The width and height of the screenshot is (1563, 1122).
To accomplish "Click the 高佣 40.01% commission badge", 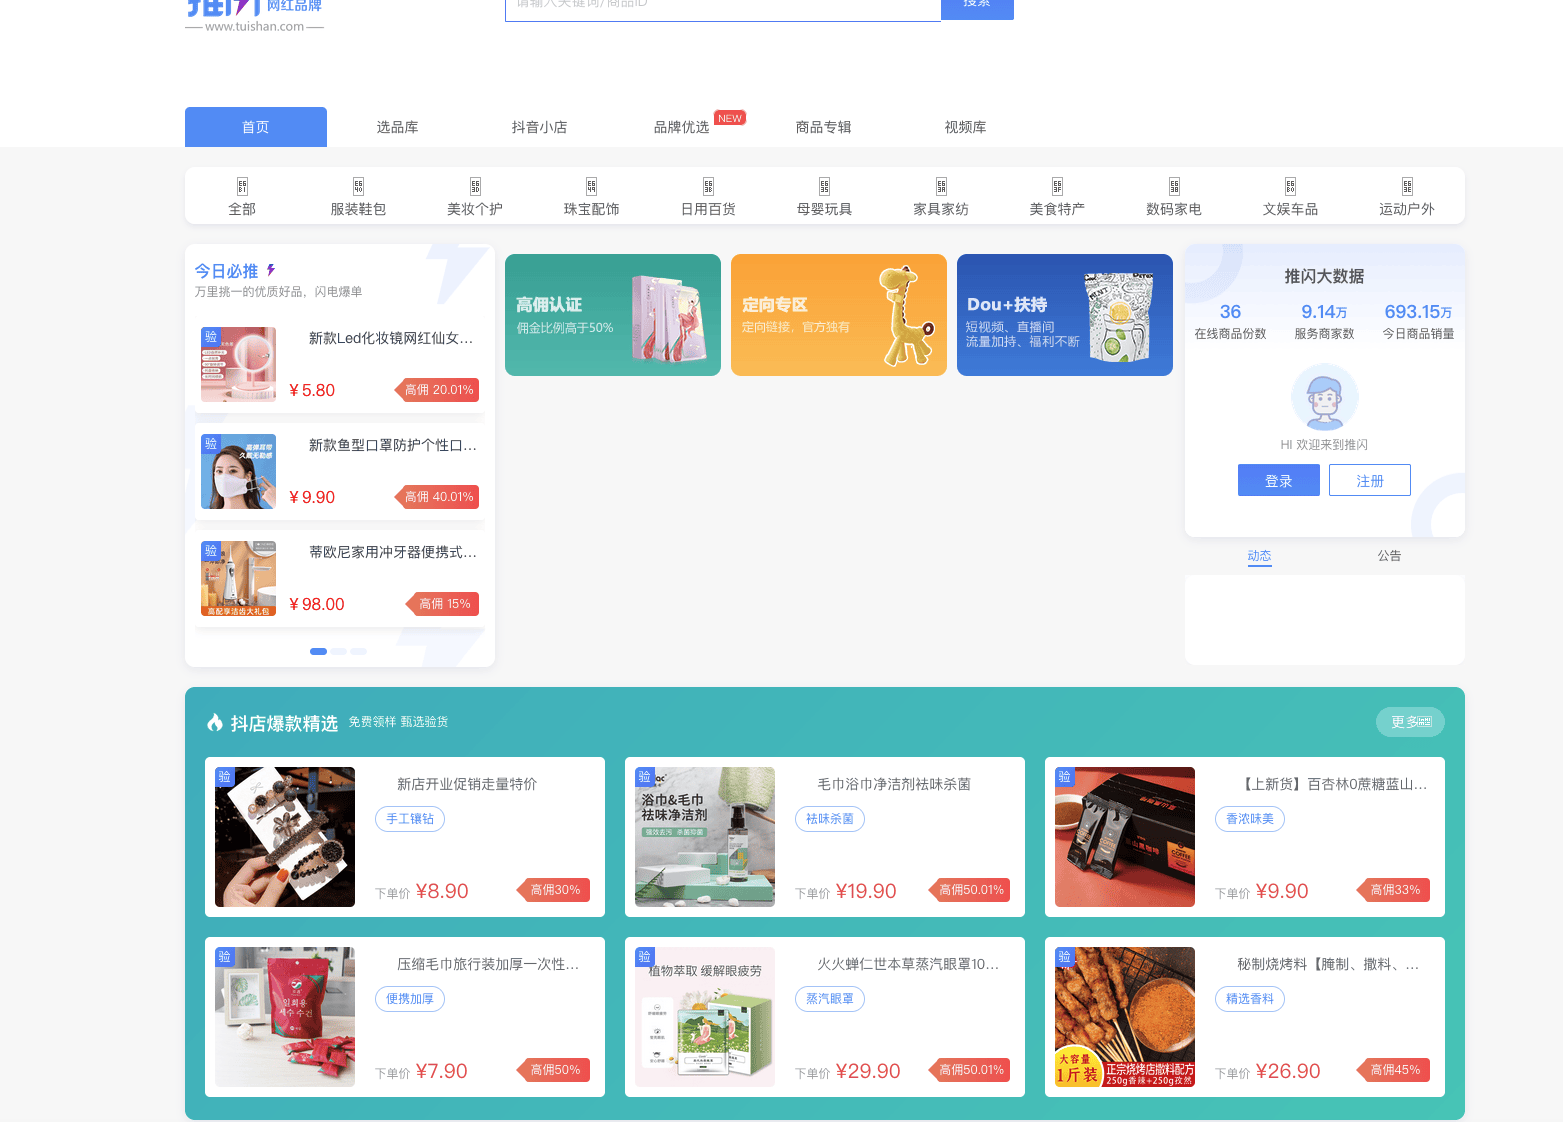I will coord(437,497).
